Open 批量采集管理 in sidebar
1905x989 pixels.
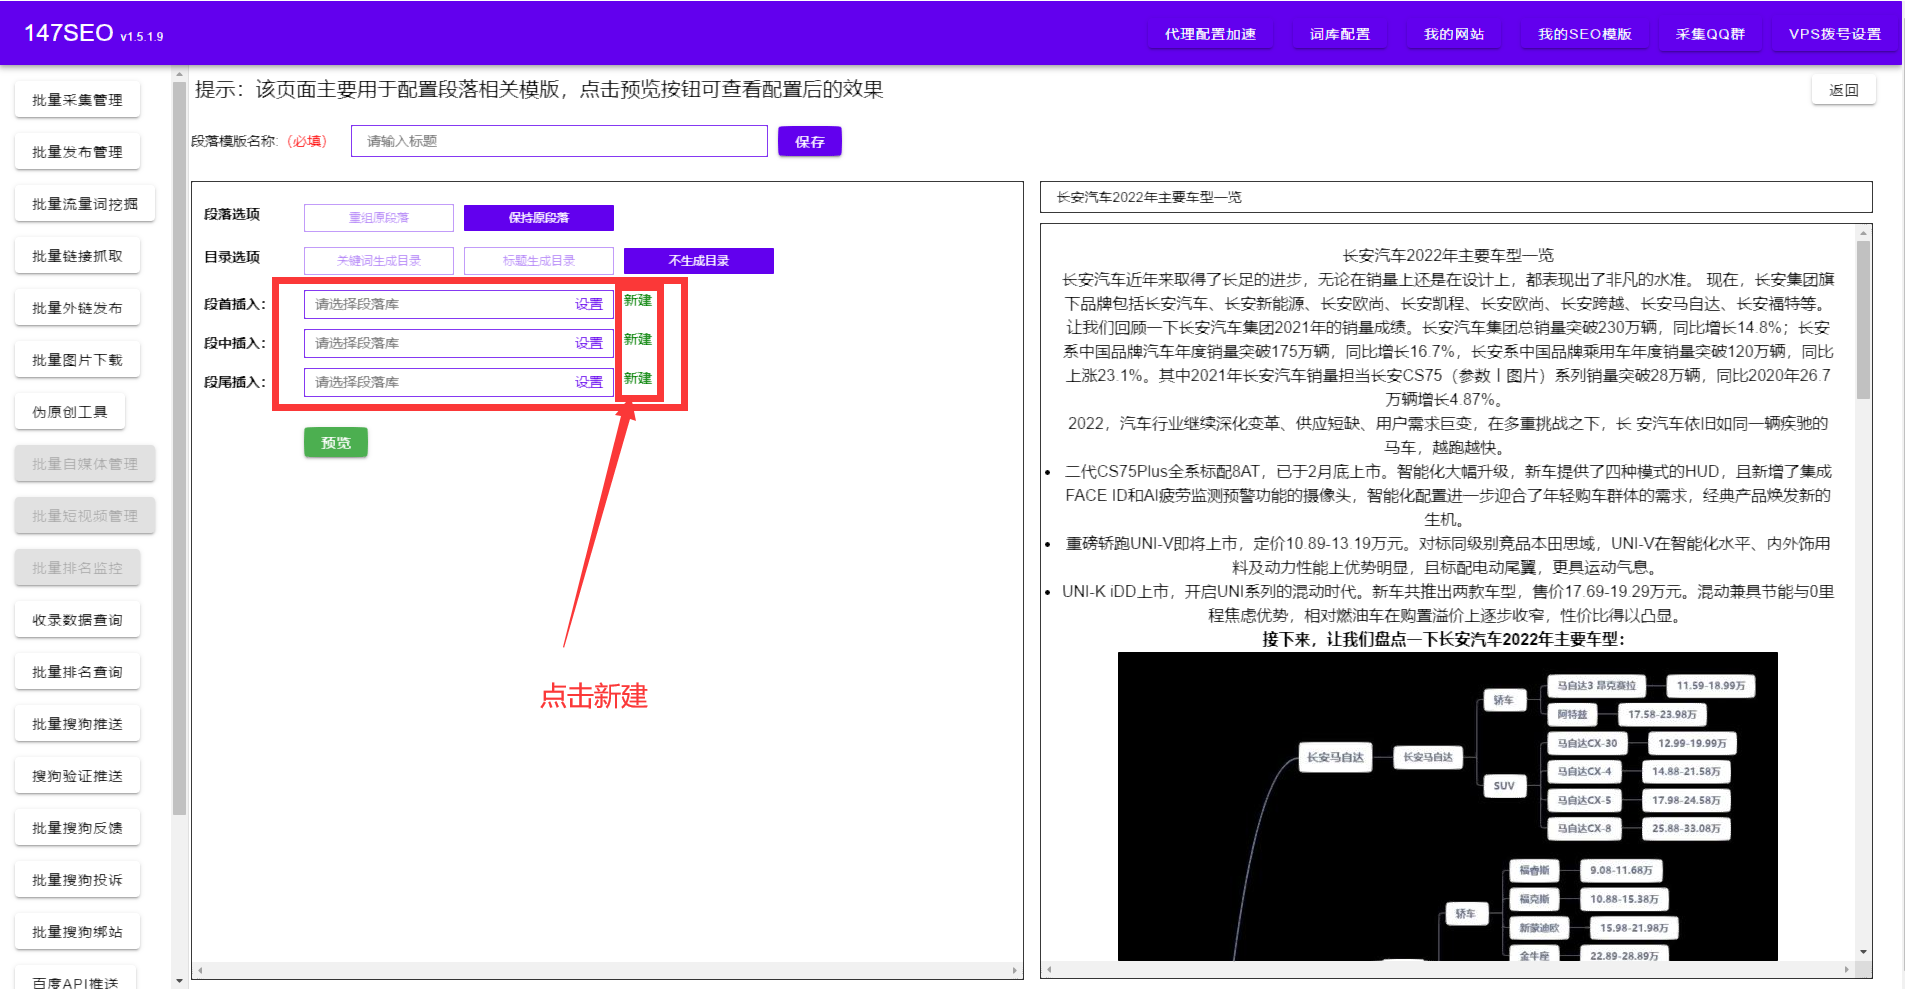pyautogui.click(x=77, y=100)
